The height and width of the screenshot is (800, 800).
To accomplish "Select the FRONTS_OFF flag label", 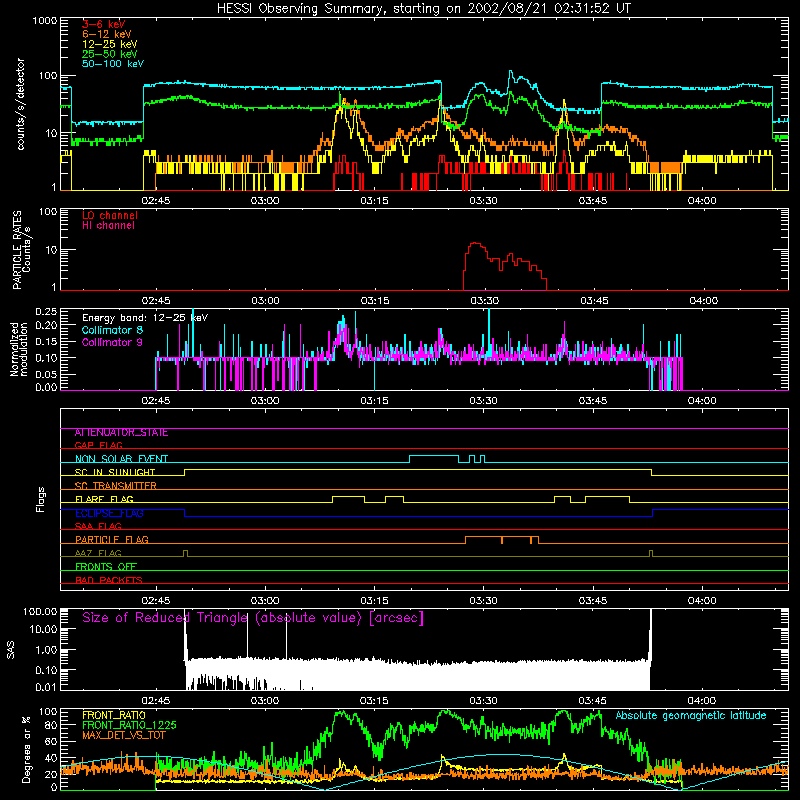I will pos(106,567).
